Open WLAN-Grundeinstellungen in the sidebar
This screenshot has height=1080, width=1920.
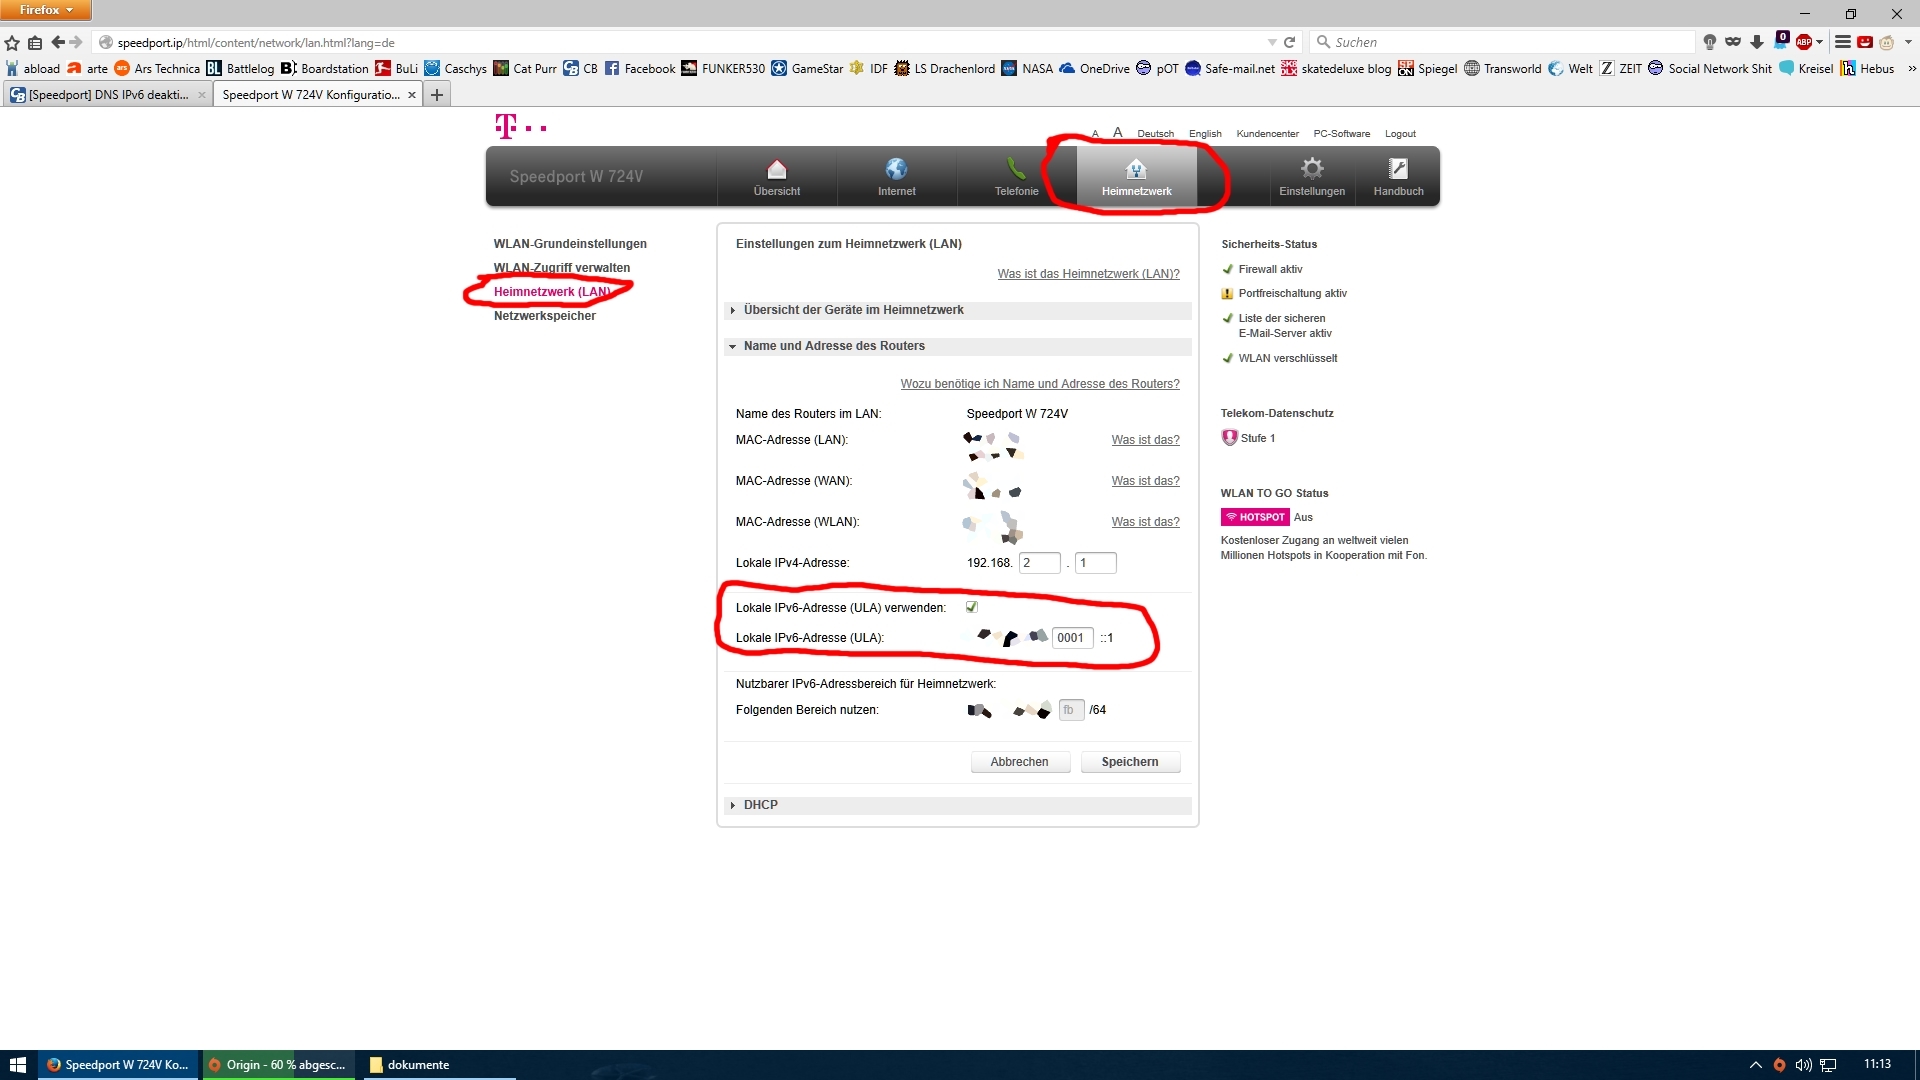(x=570, y=244)
